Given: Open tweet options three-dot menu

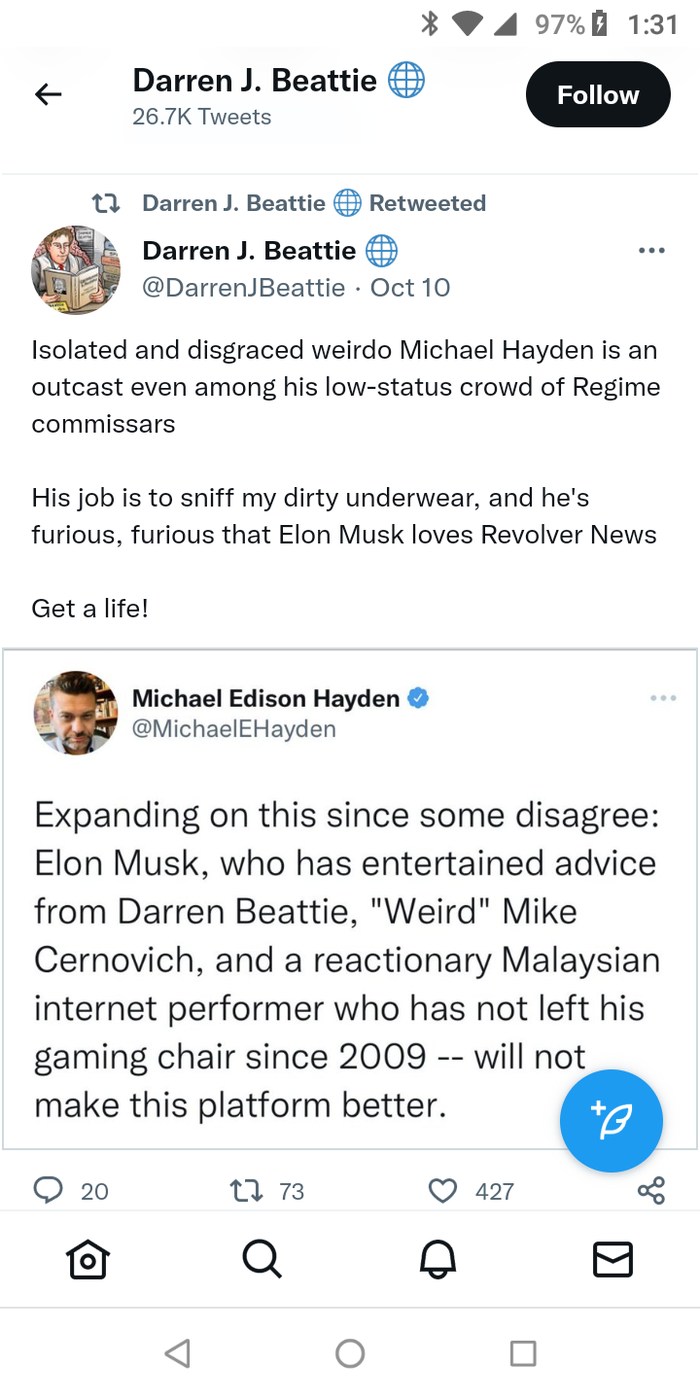Looking at the screenshot, I should click(x=651, y=250).
